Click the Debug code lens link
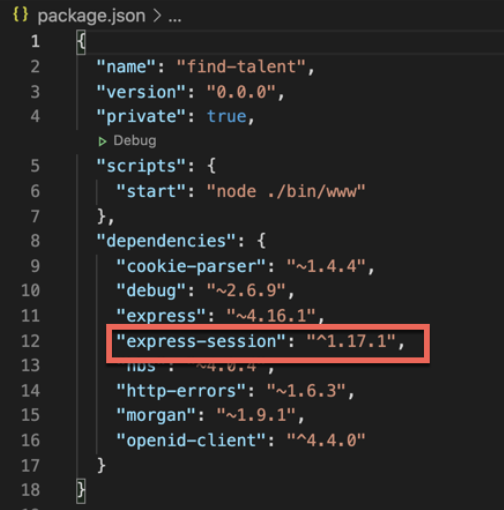This screenshot has width=504, height=510. 135,141
